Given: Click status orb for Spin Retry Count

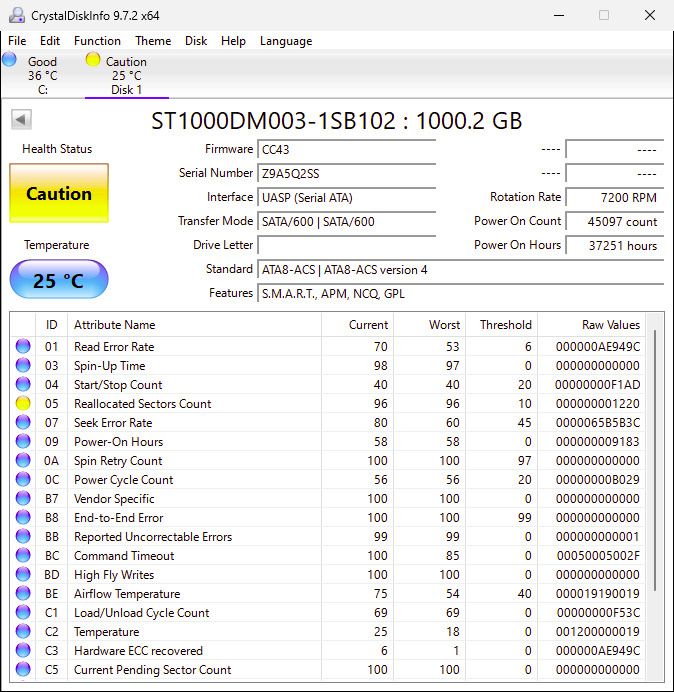Looking at the screenshot, I should pyautogui.click(x=23, y=460).
